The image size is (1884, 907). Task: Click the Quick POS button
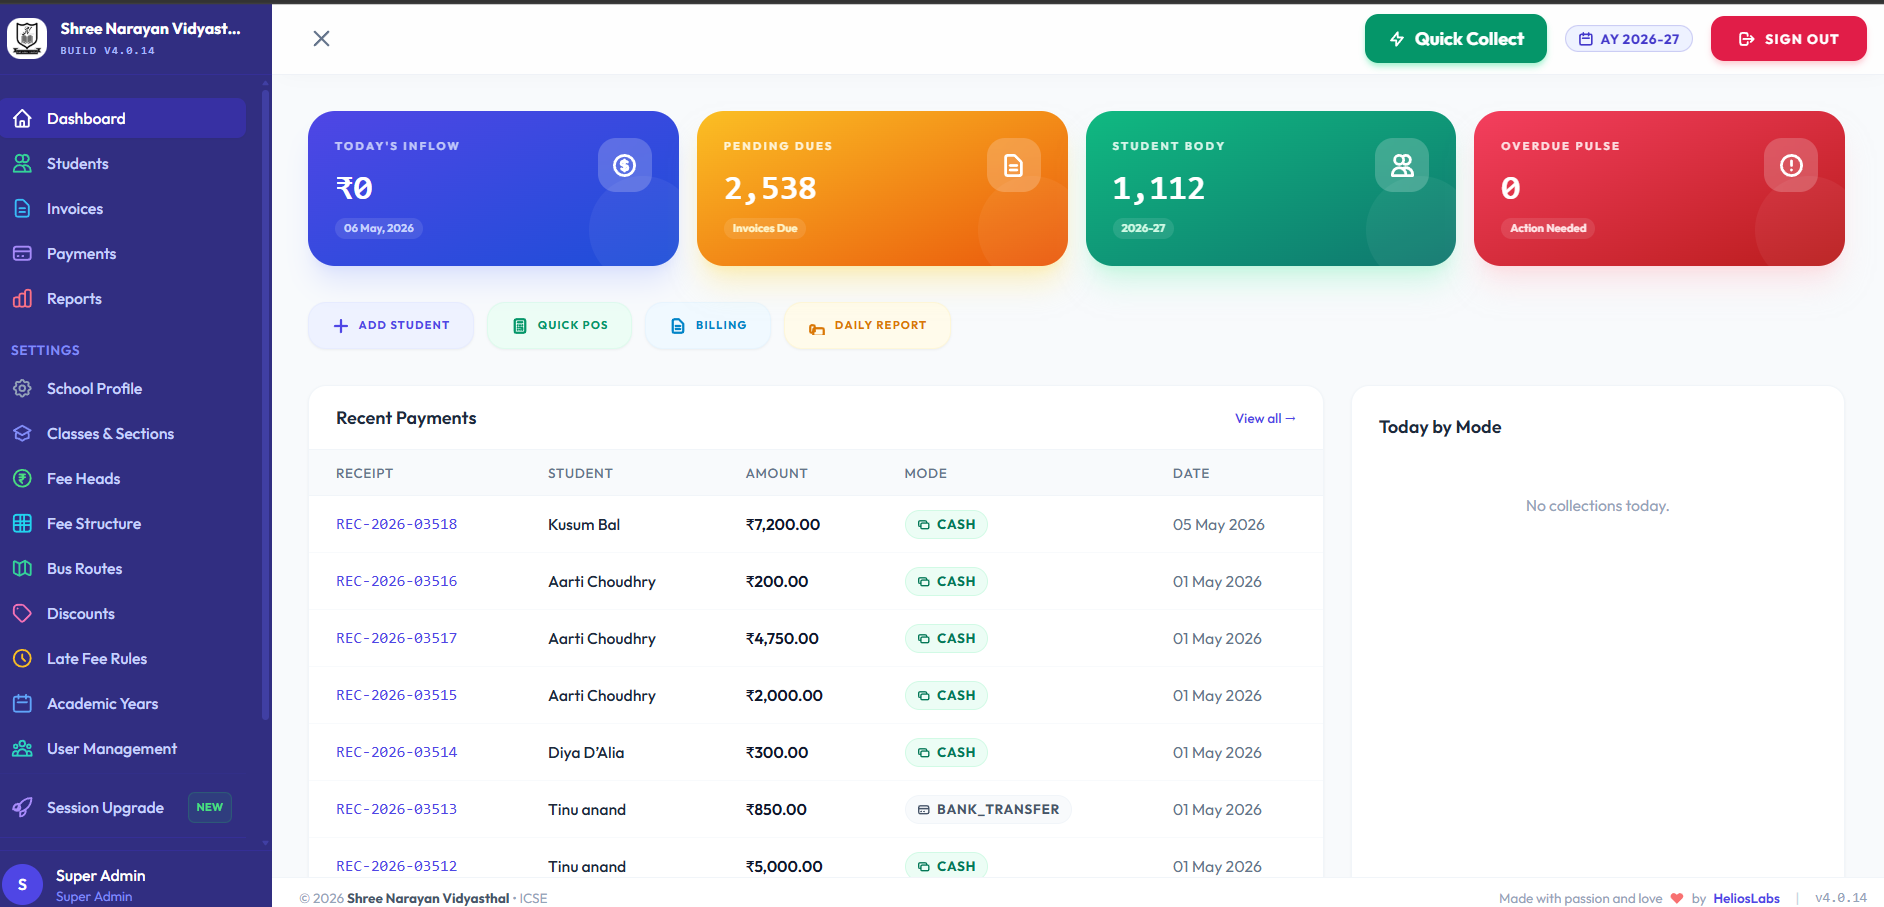pyautogui.click(x=559, y=325)
